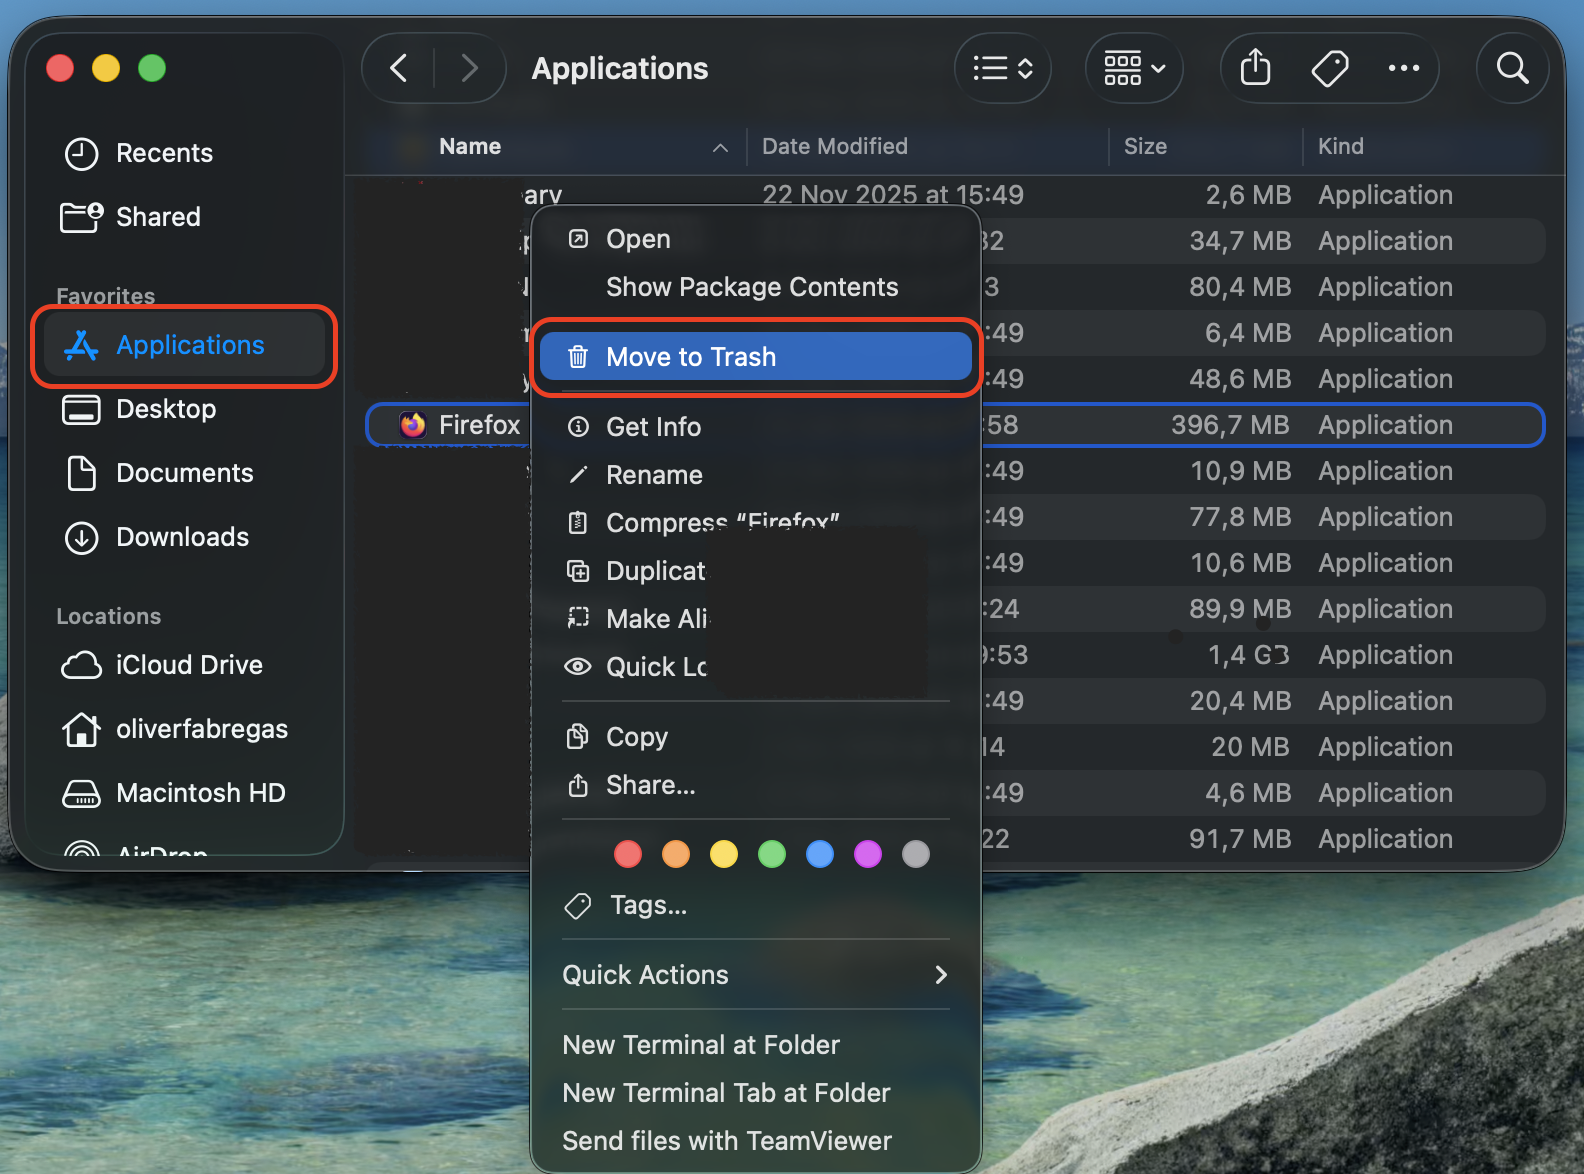Click the Trash icon beside Move to Trash

[578, 357]
